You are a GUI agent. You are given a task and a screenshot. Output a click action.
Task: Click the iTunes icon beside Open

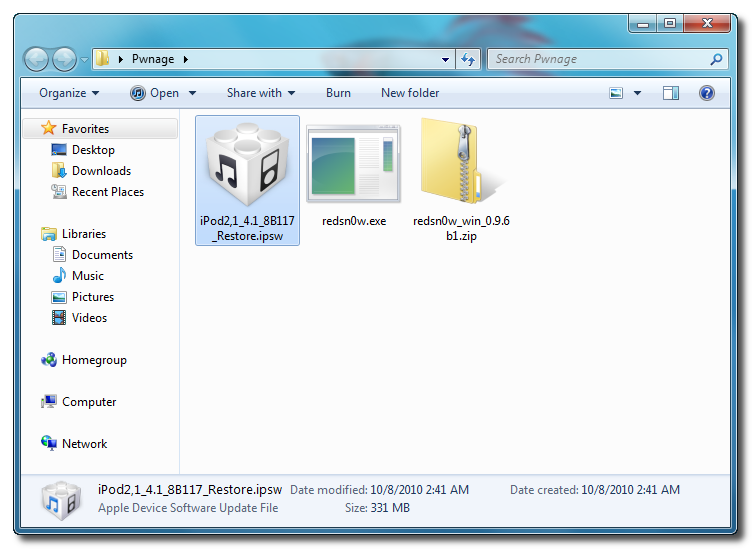pyautogui.click(x=138, y=93)
